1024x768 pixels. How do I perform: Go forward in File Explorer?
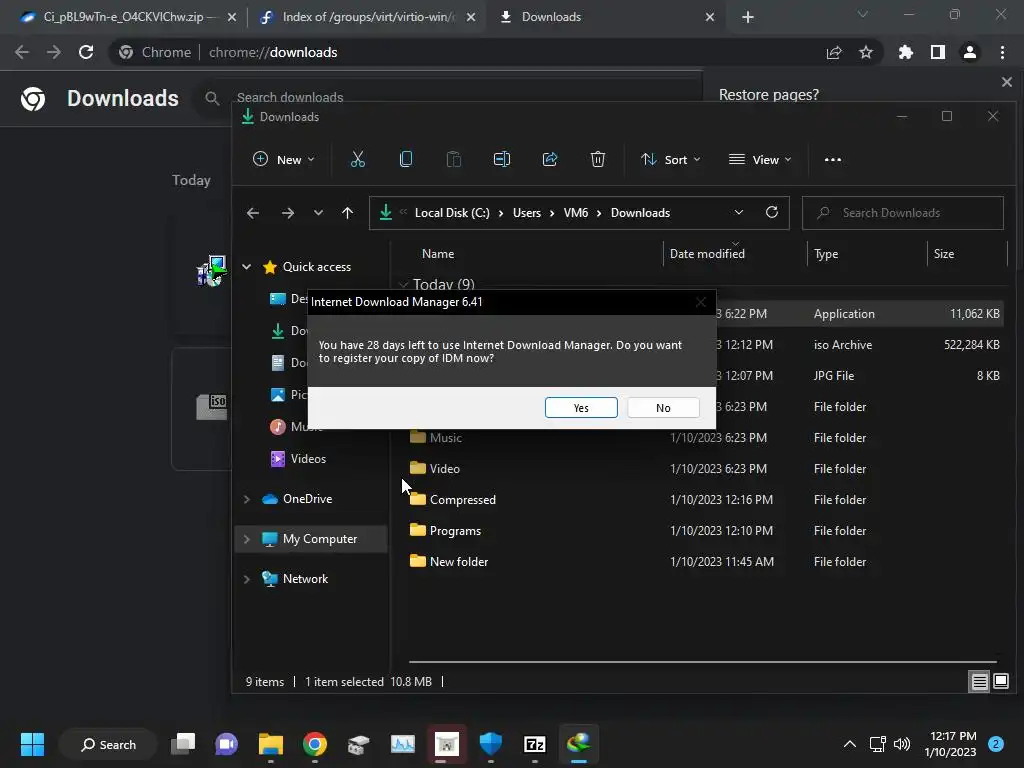287,213
